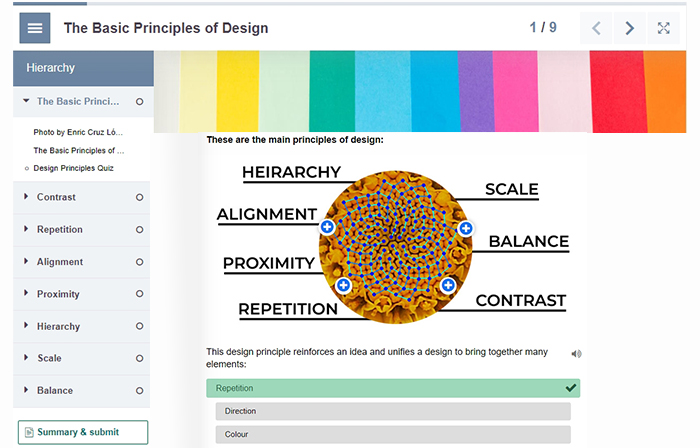Open the hamburger menu
700x448 pixels.
click(35, 28)
